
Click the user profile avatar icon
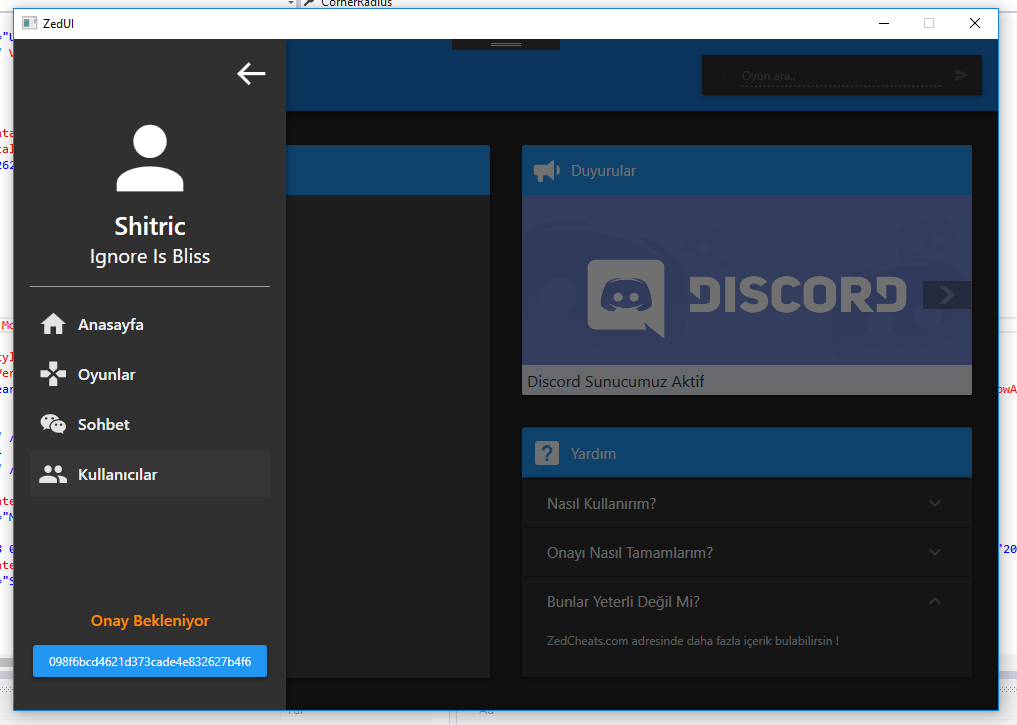(150, 158)
